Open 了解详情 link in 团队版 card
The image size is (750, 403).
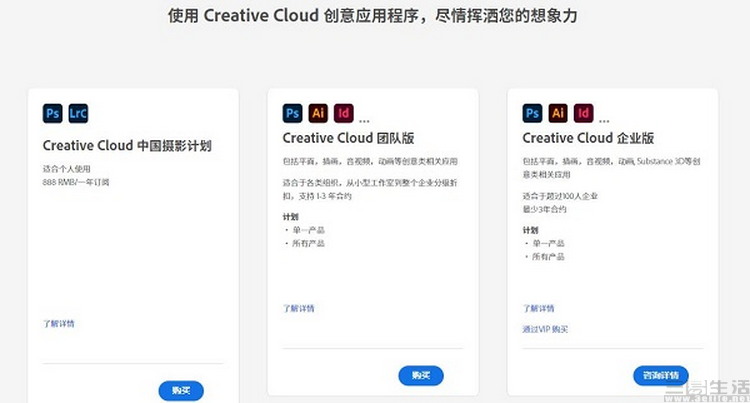coord(298,308)
